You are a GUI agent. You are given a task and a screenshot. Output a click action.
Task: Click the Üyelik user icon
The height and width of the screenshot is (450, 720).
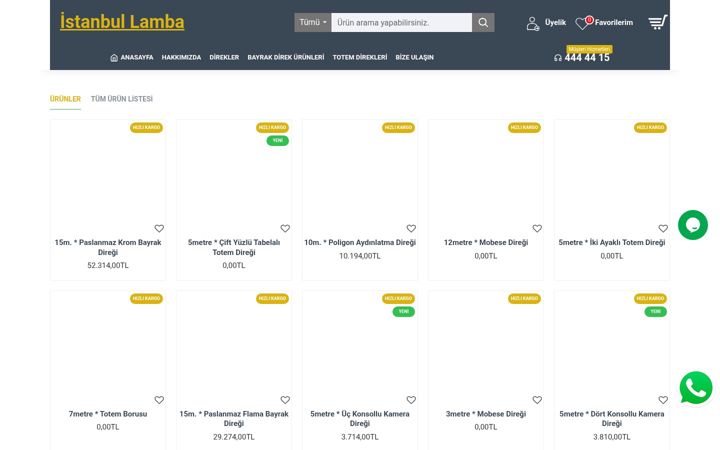pos(533,23)
